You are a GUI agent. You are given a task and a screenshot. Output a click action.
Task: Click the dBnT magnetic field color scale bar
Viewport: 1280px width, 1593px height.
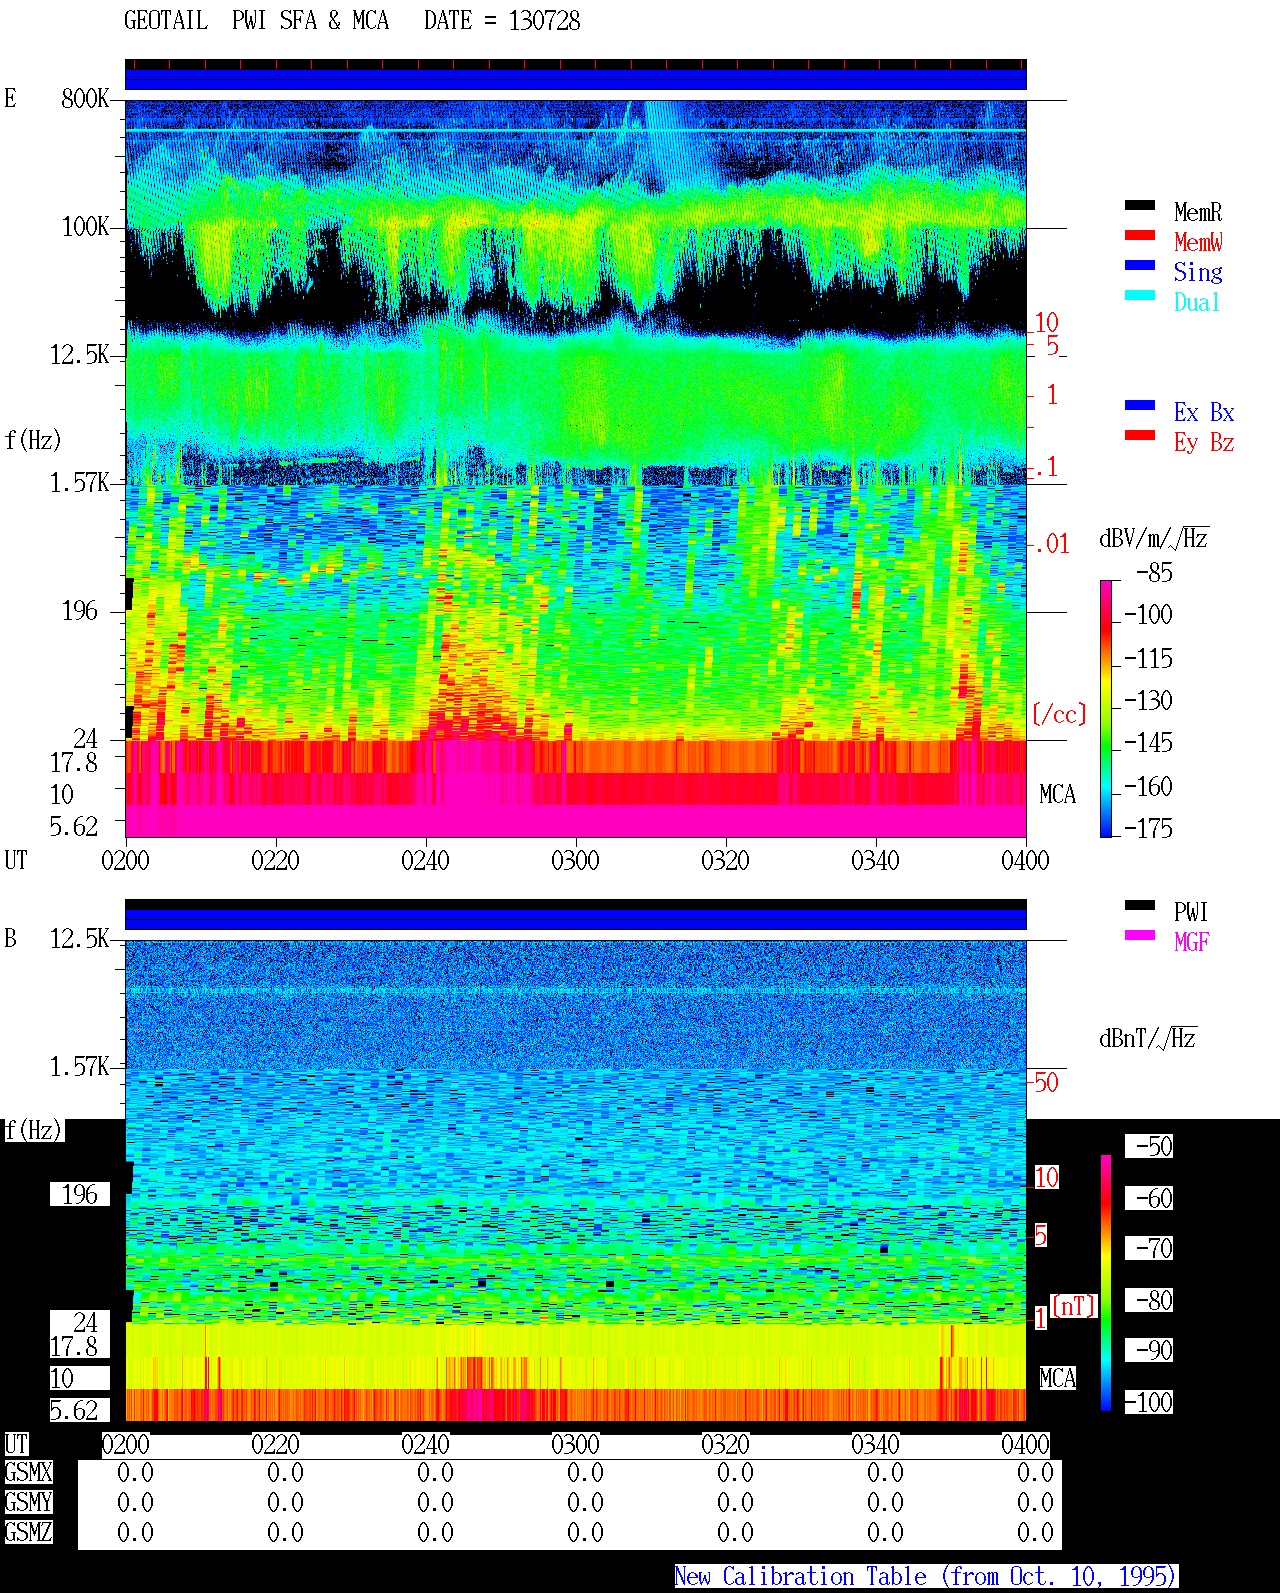click(1106, 1283)
